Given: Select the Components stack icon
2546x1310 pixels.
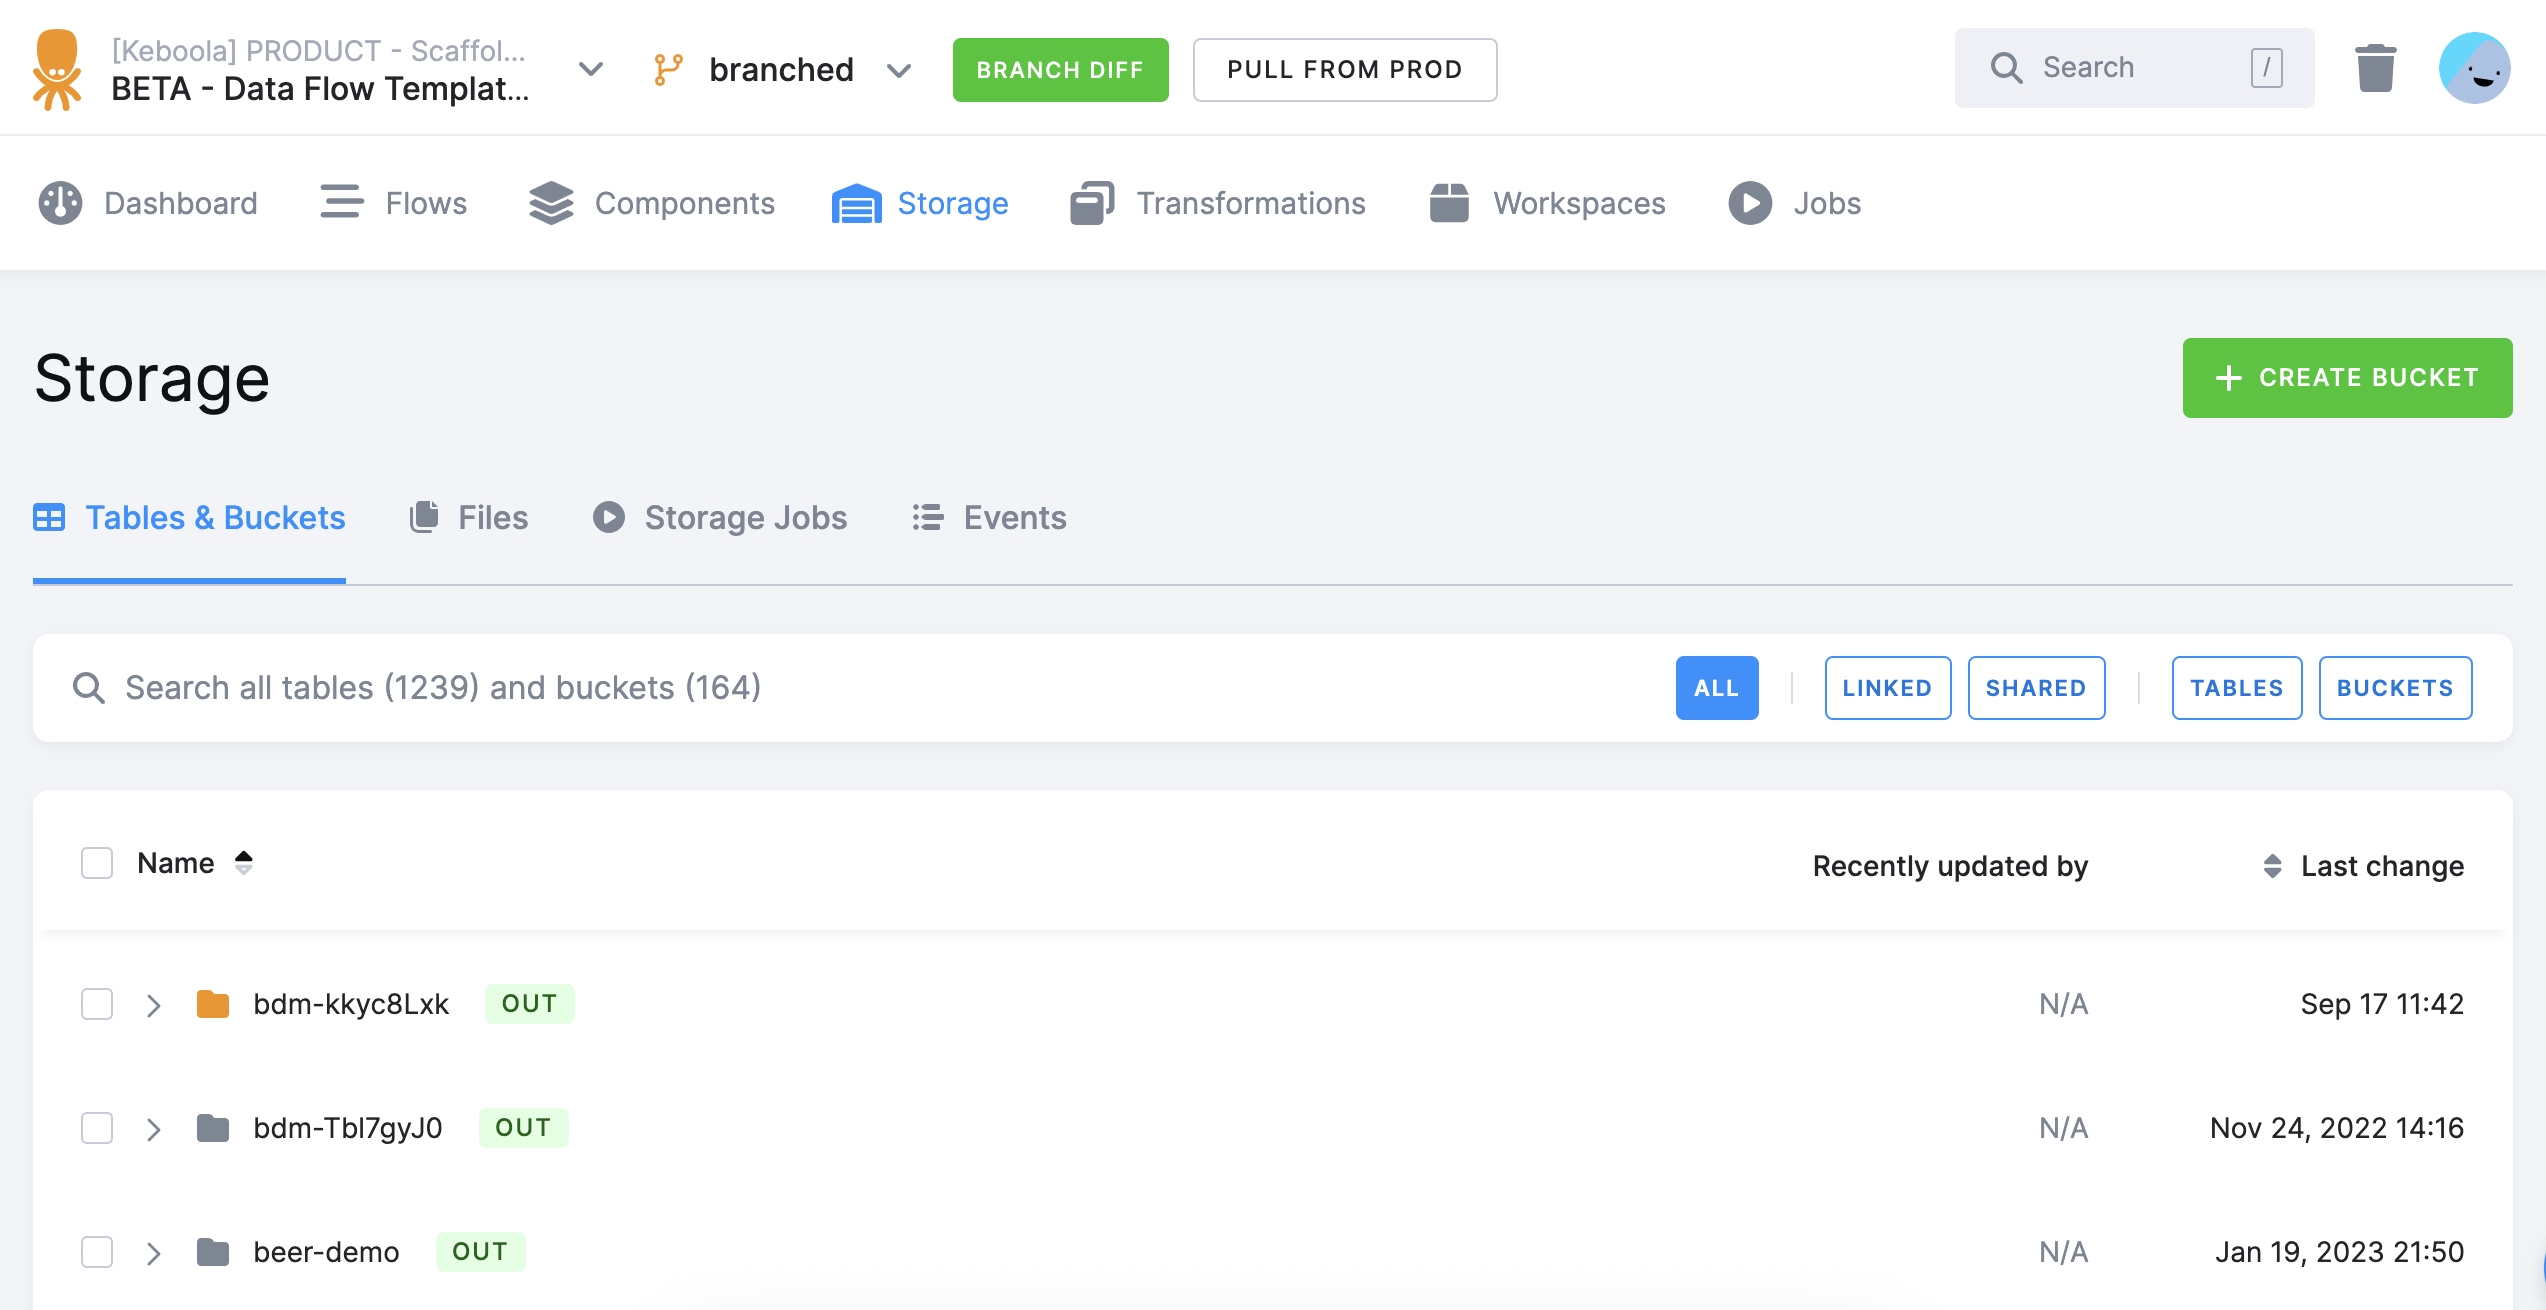Looking at the screenshot, I should (550, 203).
